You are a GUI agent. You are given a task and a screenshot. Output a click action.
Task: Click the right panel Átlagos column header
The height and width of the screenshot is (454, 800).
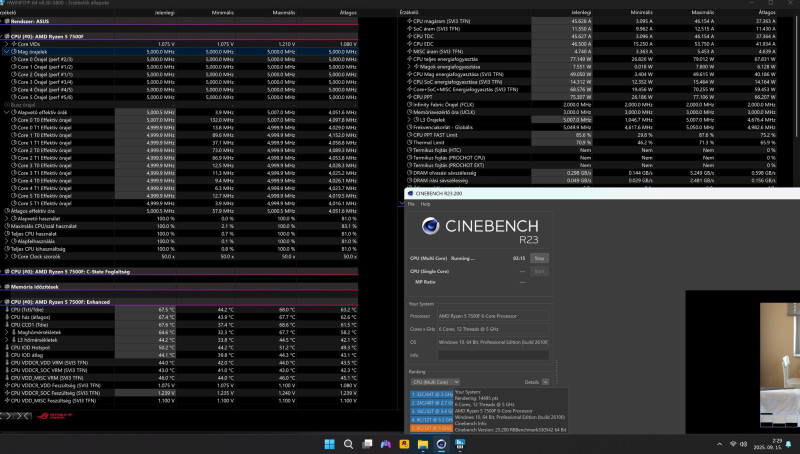tap(767, 12)
